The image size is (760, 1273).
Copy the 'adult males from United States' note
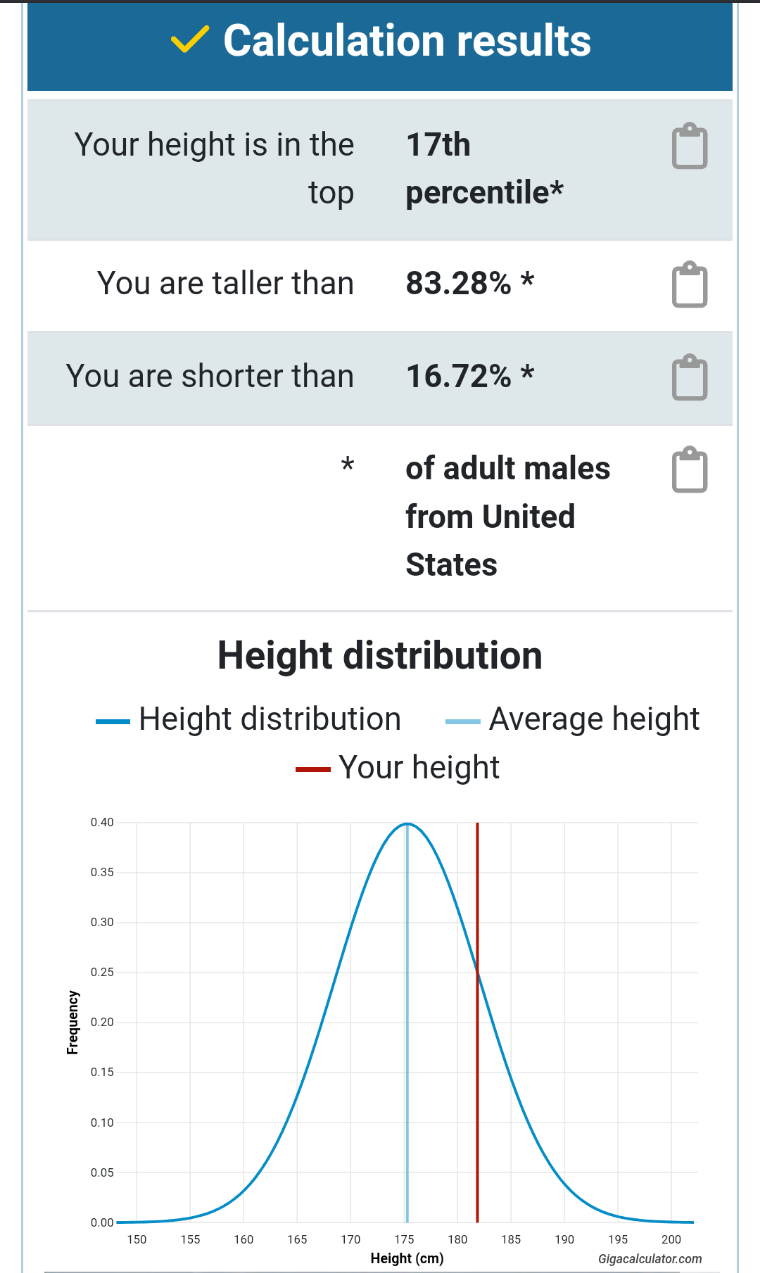tap(689, 470)
